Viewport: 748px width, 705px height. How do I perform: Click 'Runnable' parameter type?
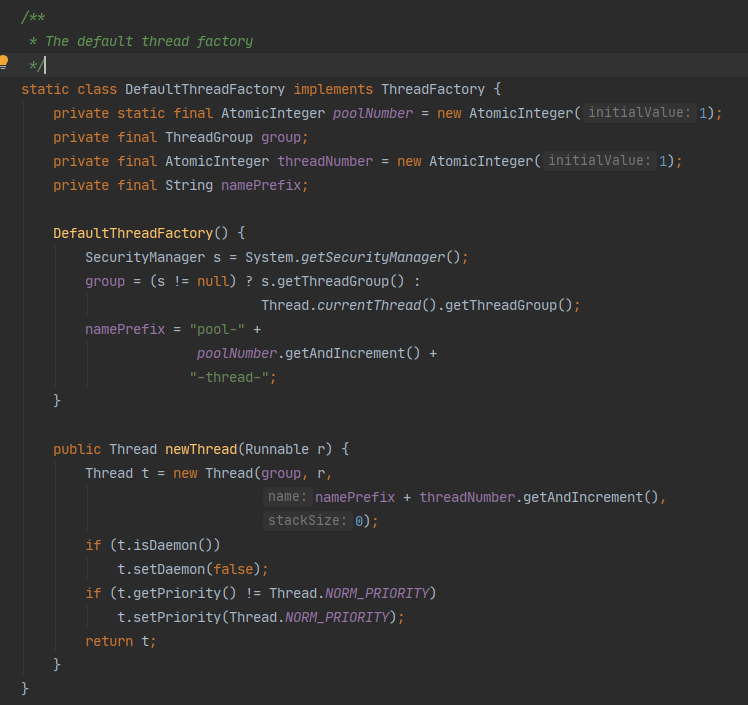pyautogui.click(x=277, y=449)
